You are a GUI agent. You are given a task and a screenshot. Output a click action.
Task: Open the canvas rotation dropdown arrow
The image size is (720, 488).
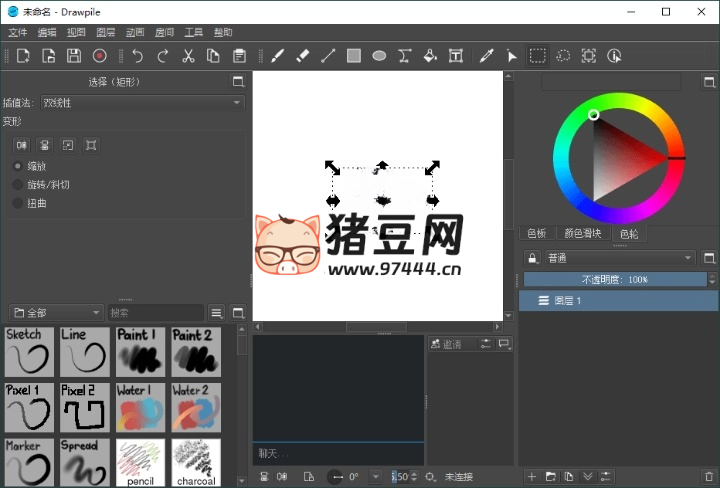(375, 477)
